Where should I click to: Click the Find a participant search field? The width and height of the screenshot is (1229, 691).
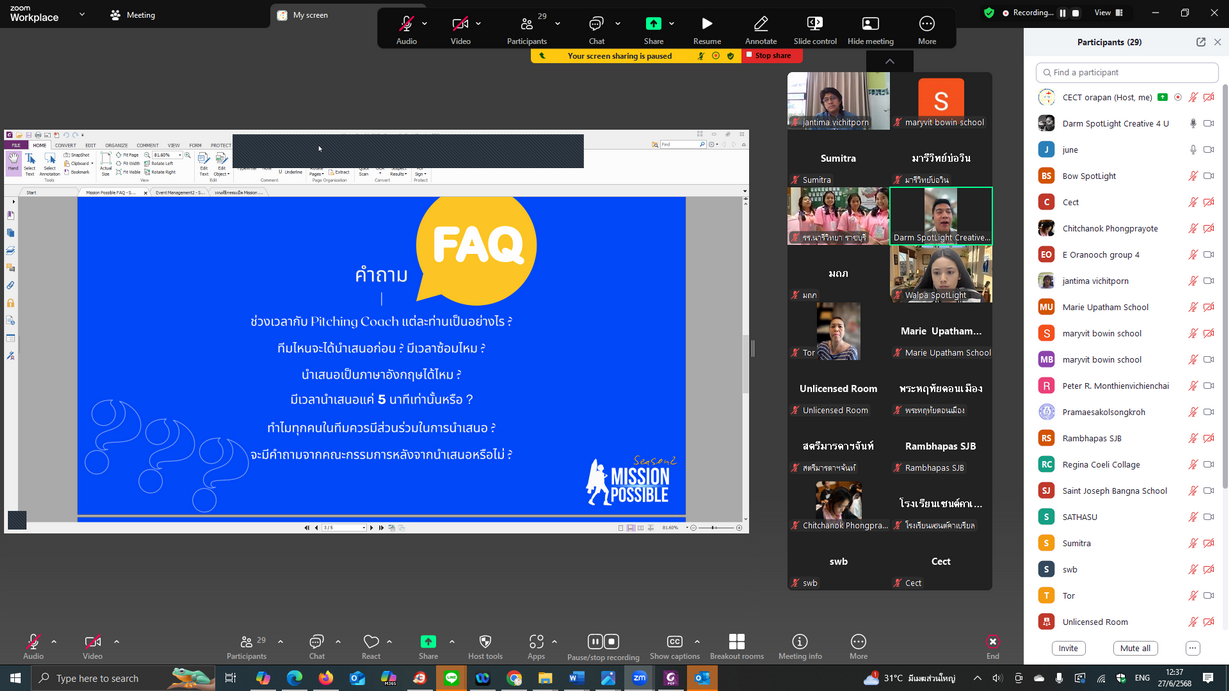pos(1126,72)
